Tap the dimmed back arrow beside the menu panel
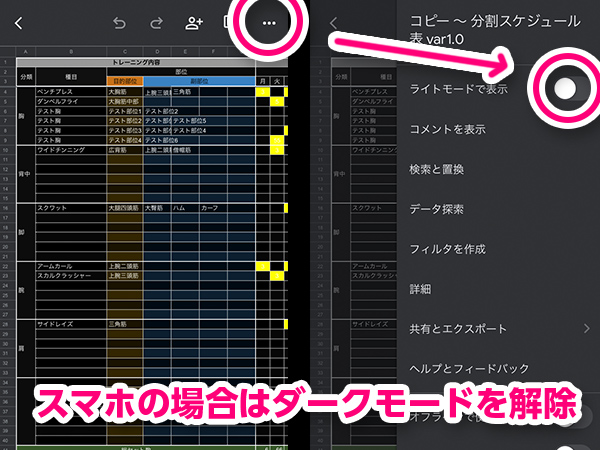The image size is (600, 450). (334, 22)
